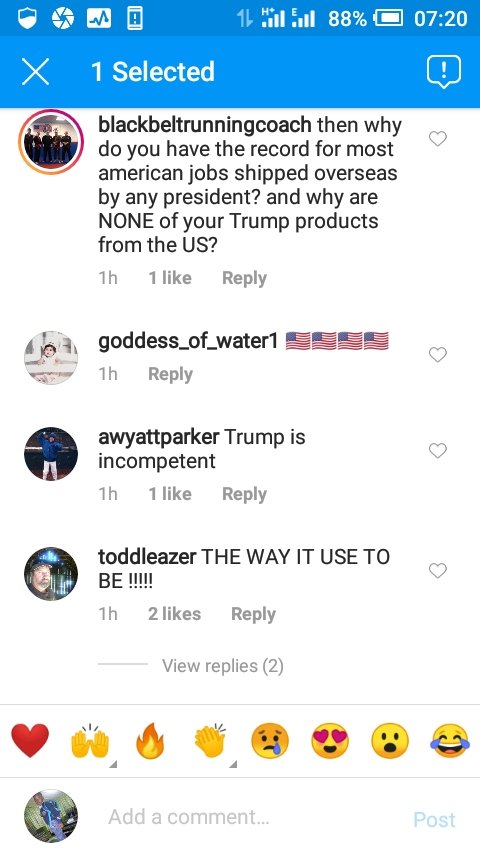Viewport: 480px width, 854px height.
Task: Like blackbeltrunningcoach's comment with heart
Action: tap(438, 139)
